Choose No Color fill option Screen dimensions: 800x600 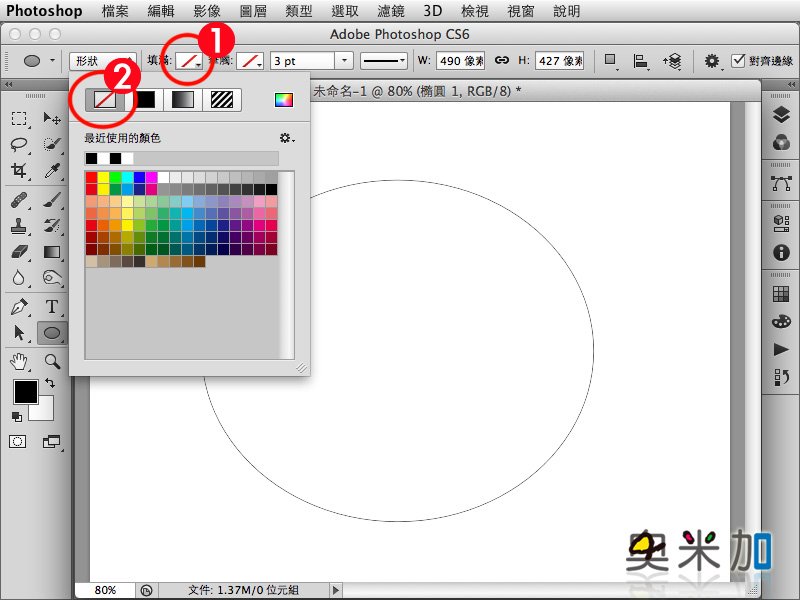click(105, 99)
